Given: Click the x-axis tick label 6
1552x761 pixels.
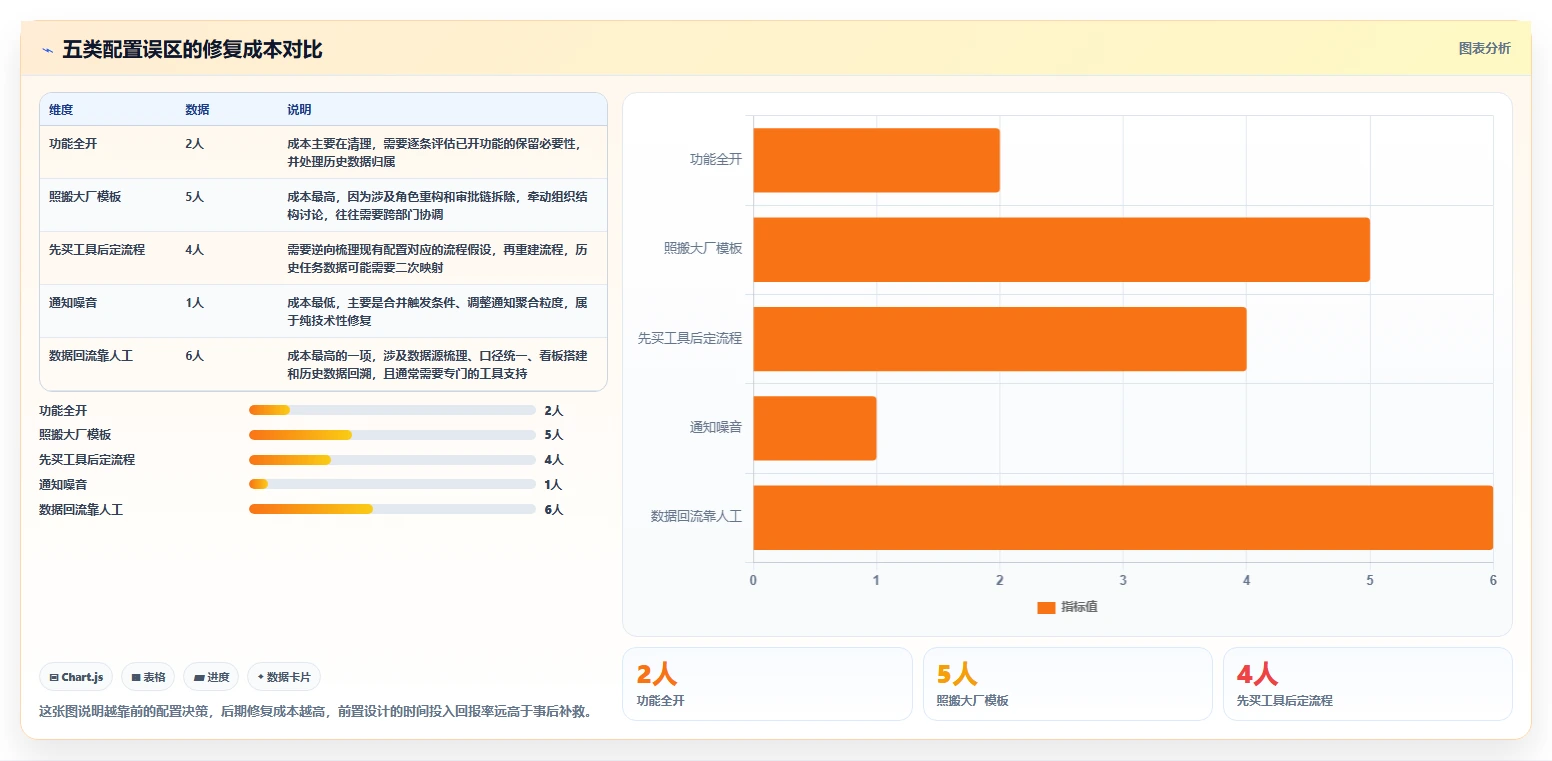Looking at the screenshot, I should (x=1493, y=581).
